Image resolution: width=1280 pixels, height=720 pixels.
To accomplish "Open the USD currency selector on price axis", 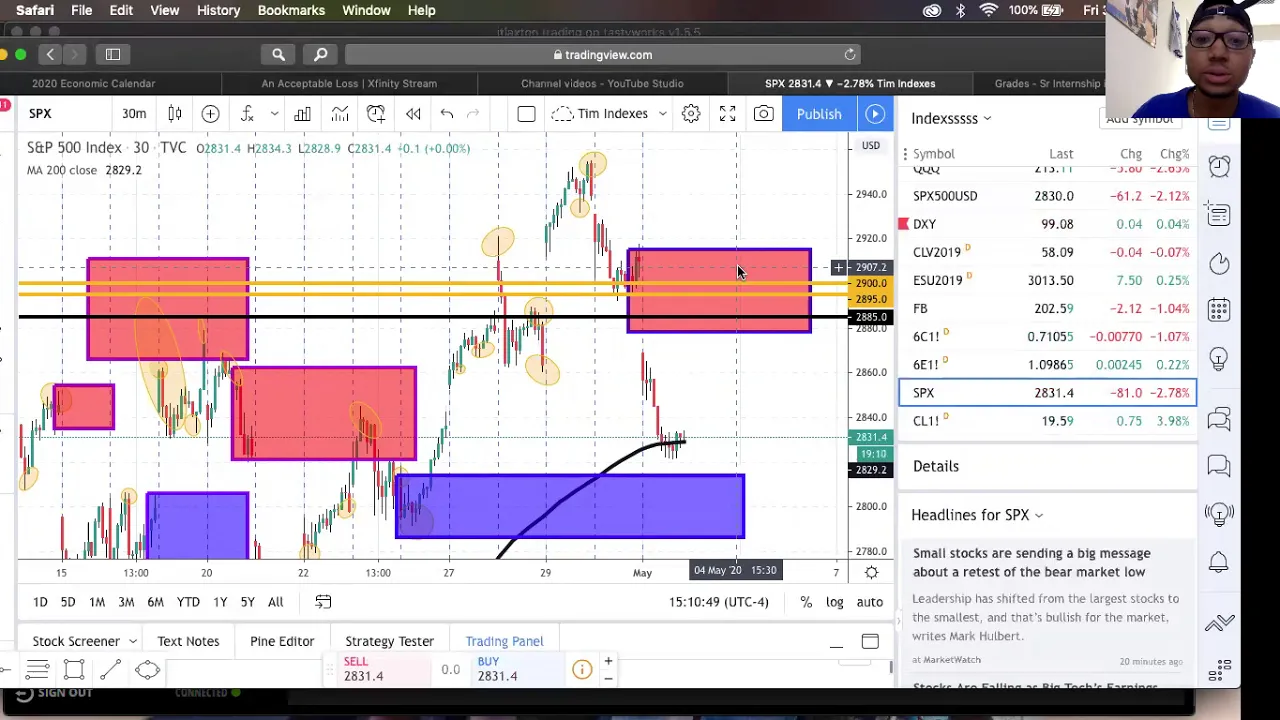I will tap(871, 146).
